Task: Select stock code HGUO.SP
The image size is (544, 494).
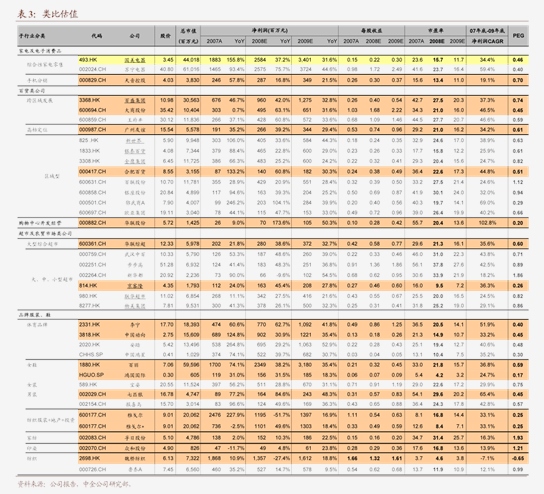Action: tap(91, 375)
